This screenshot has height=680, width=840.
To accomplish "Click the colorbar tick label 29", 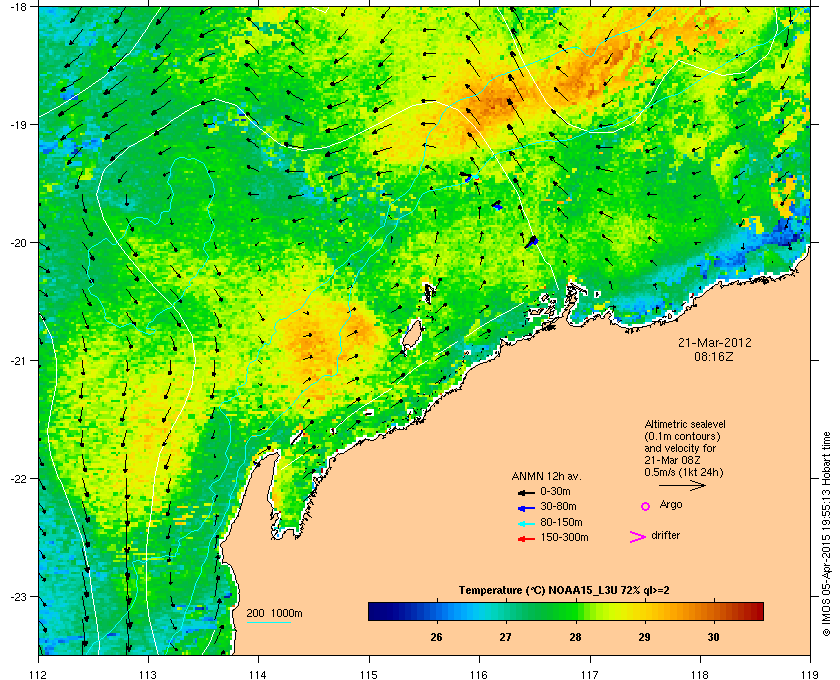I will 644,637.
